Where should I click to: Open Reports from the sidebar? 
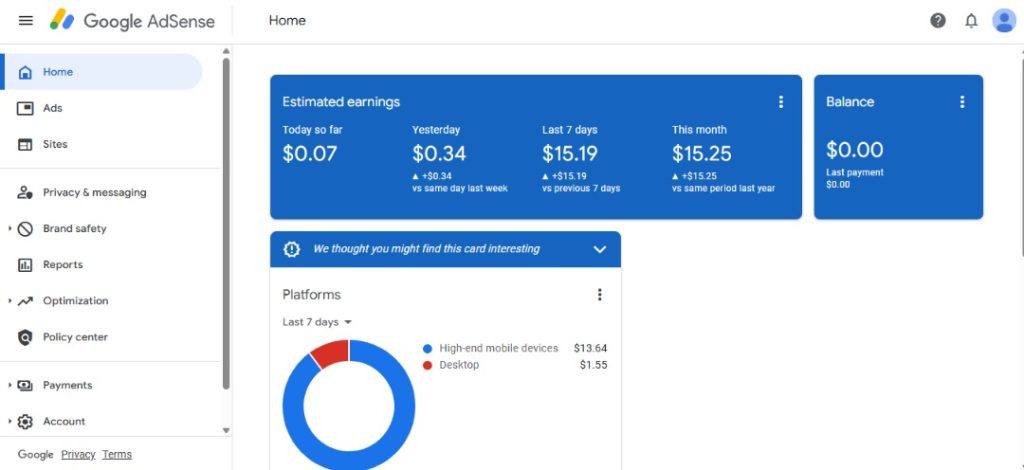tap(62, 265)
